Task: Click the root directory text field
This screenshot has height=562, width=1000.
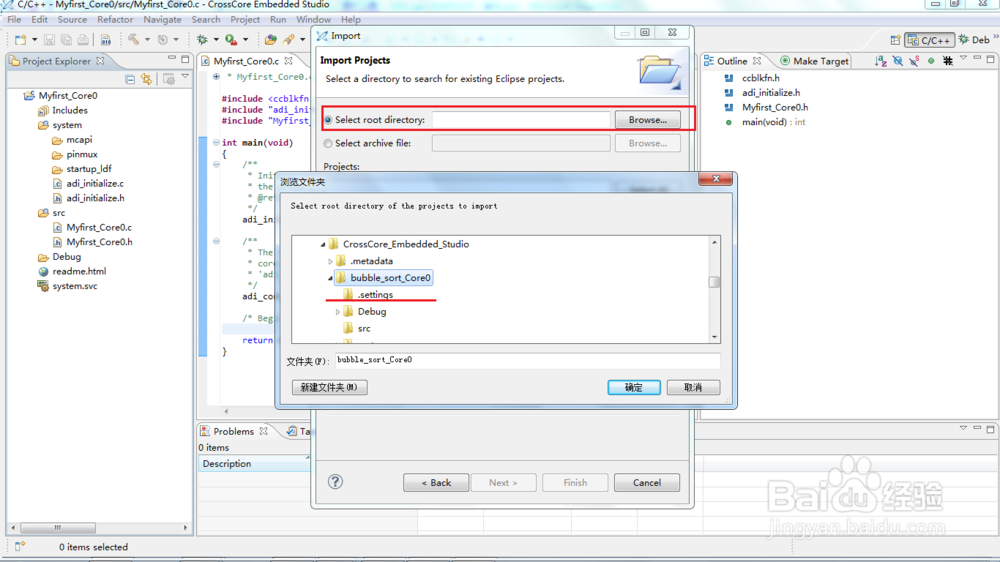Action: (x=521, y=120)
